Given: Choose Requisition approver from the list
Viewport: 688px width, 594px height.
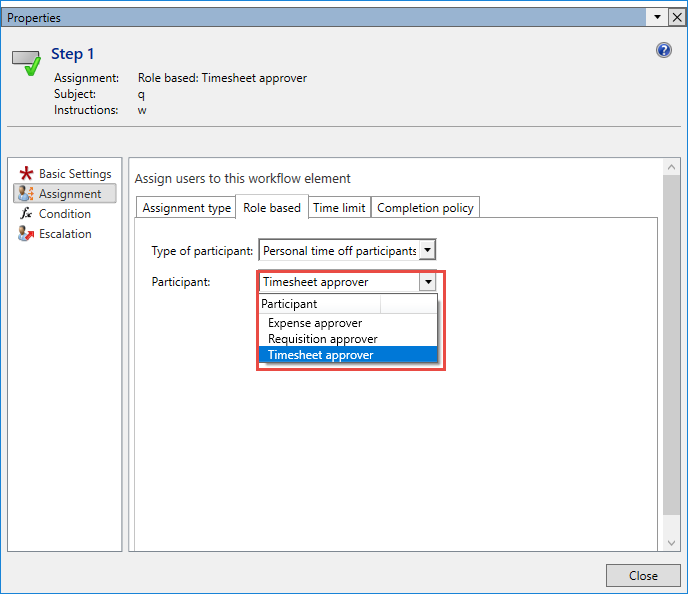Looking at the screenshot, I should point(348,339).
